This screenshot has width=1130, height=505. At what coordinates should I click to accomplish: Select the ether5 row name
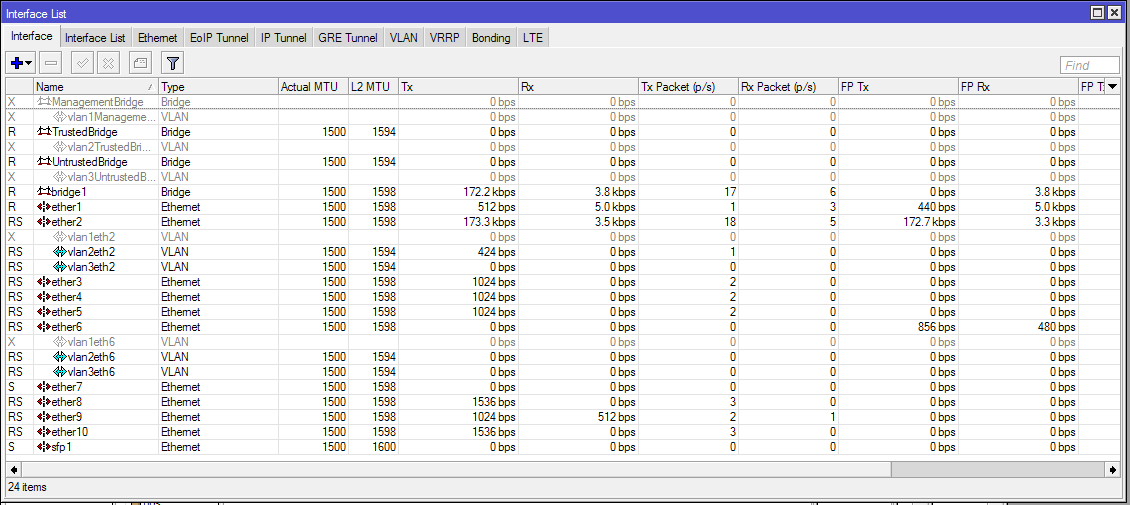click(x=66, y=312)
